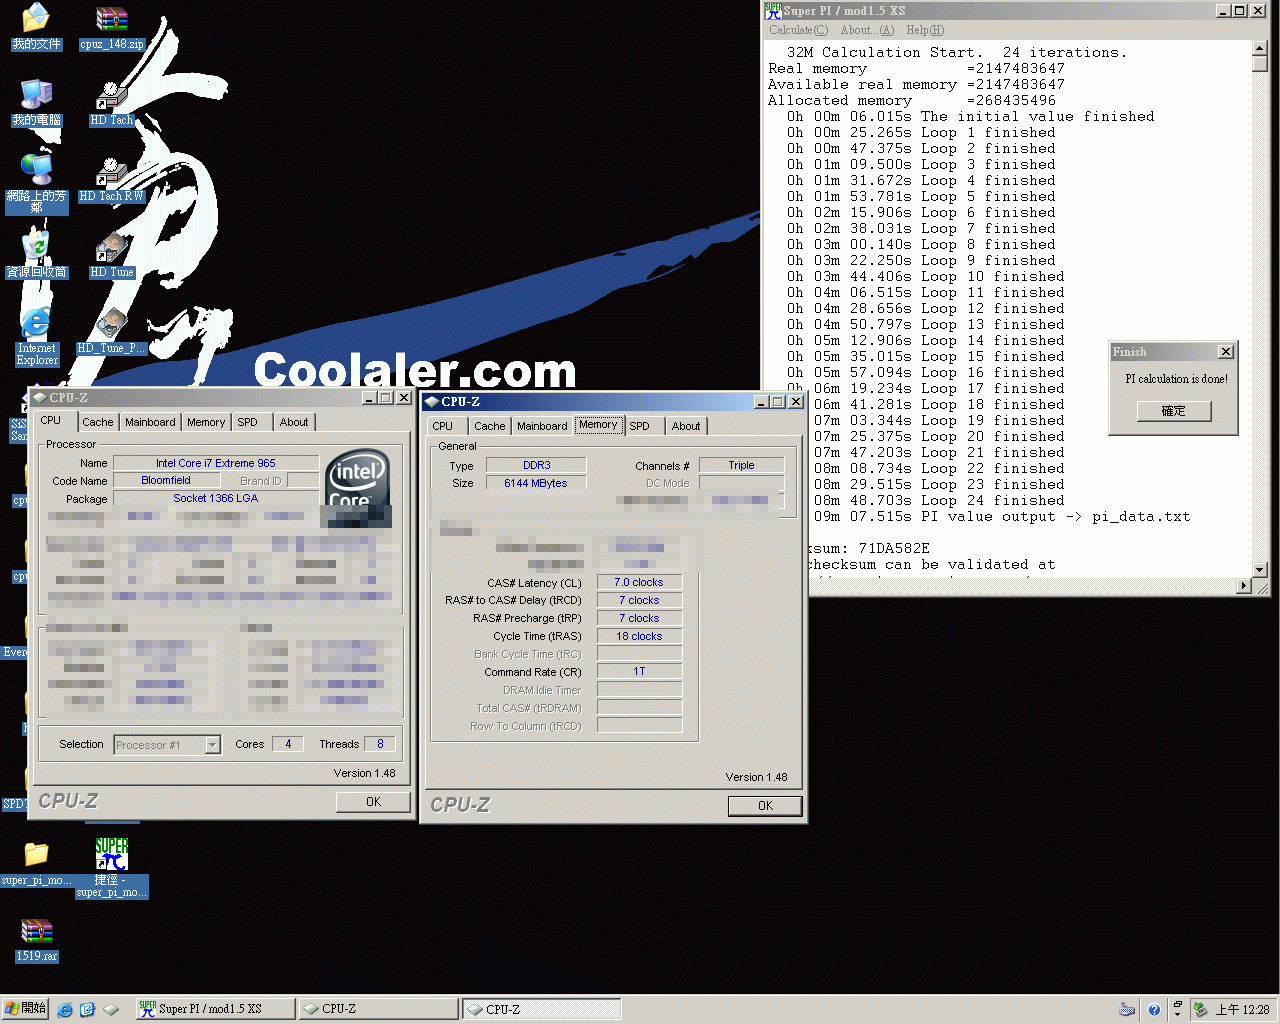Activate Super PI / mod1.5 XS taskbar button
The width and height of the screenshot is (1280, 1024).
pos(215,1009)
